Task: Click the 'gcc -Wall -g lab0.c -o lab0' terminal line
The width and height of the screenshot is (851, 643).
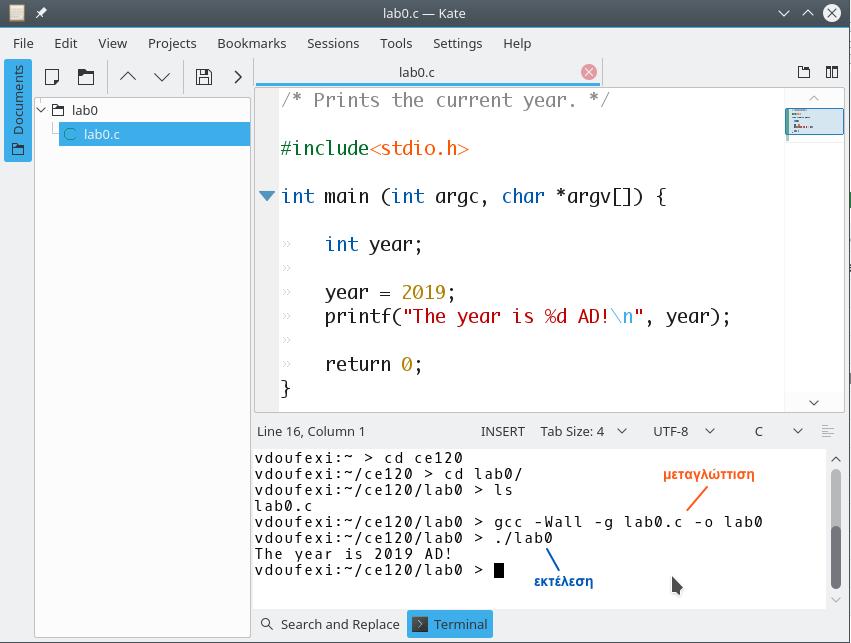Action: click(x=628, y=522)
